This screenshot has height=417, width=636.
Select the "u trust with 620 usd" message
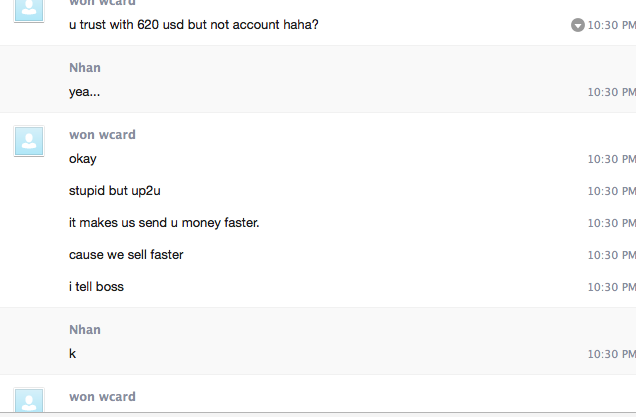(x=194, y=25)
